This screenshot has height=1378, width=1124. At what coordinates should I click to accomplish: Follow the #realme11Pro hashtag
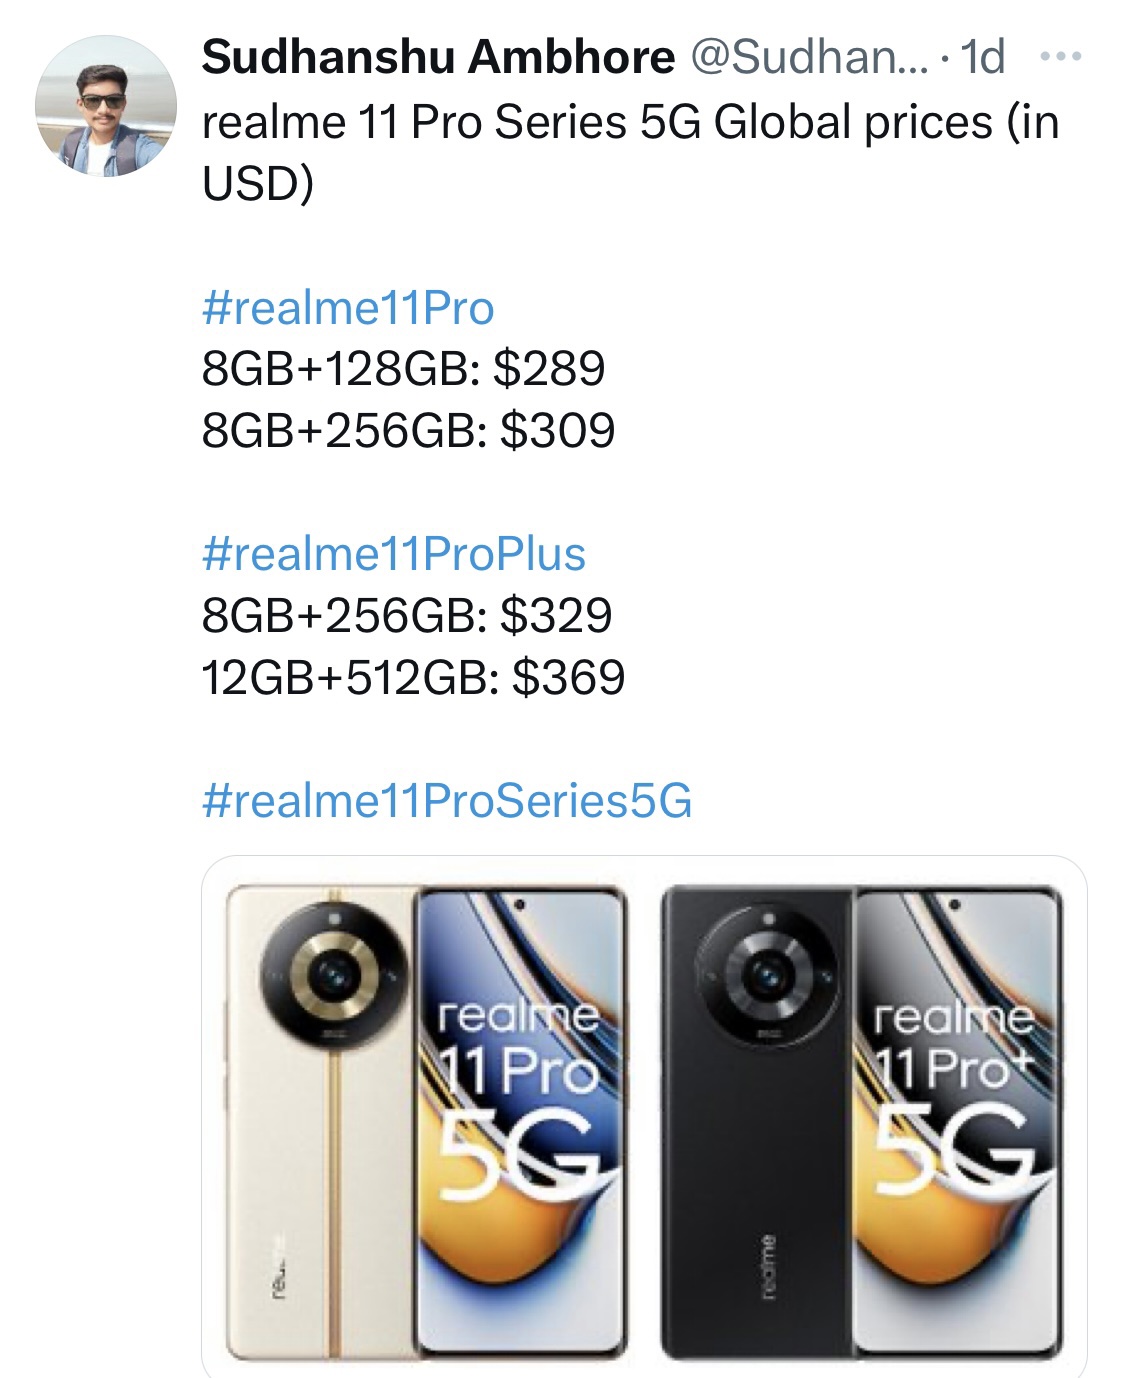coord(348,308)
